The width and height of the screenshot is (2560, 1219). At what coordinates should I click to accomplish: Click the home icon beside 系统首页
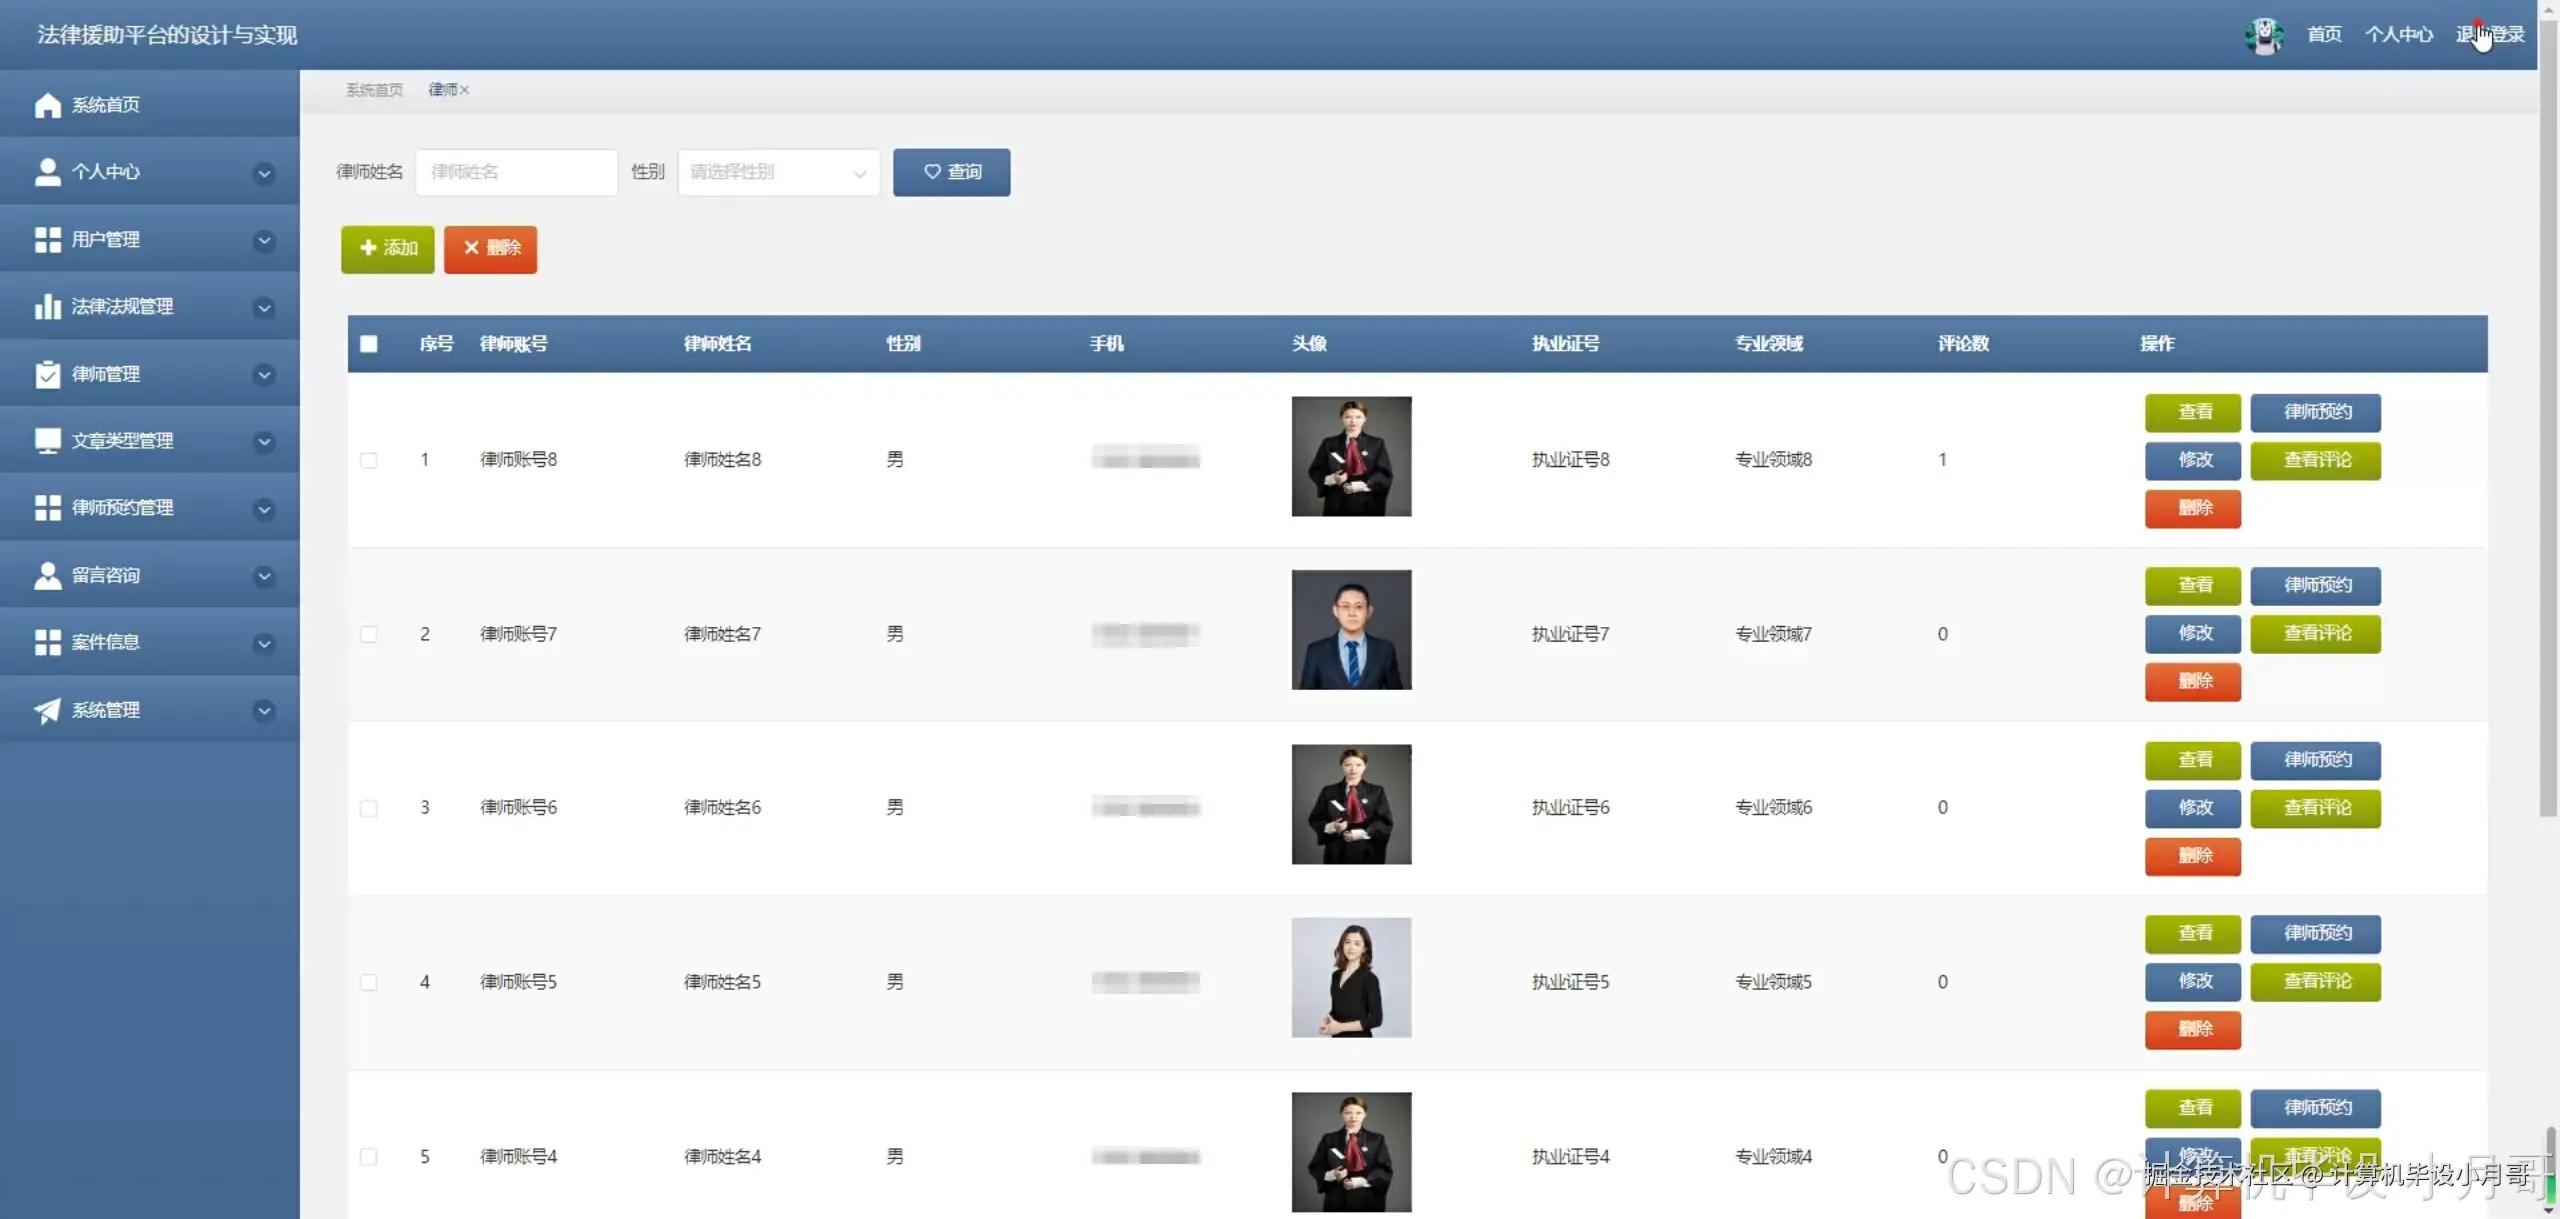point(47,105)
